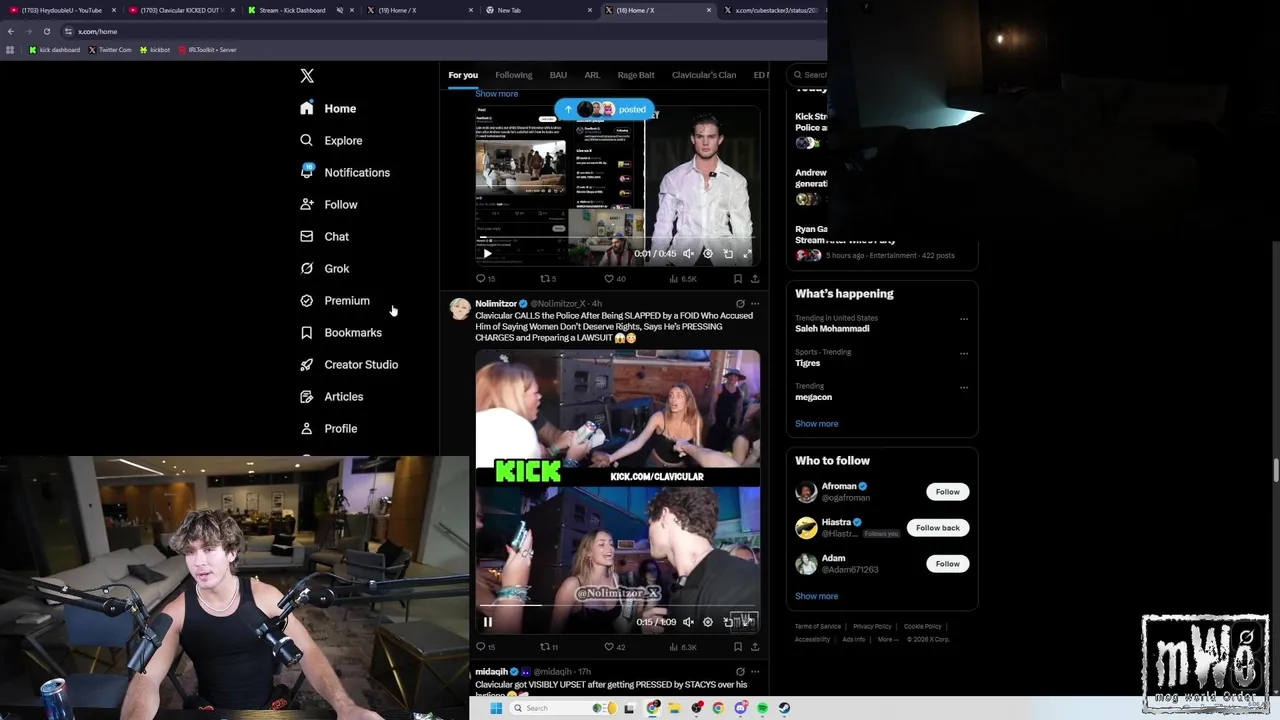The height and width of the screenshot is (720, 1280).
Task: Click the Profile person icon in sidebar
Action: [307, 428]
